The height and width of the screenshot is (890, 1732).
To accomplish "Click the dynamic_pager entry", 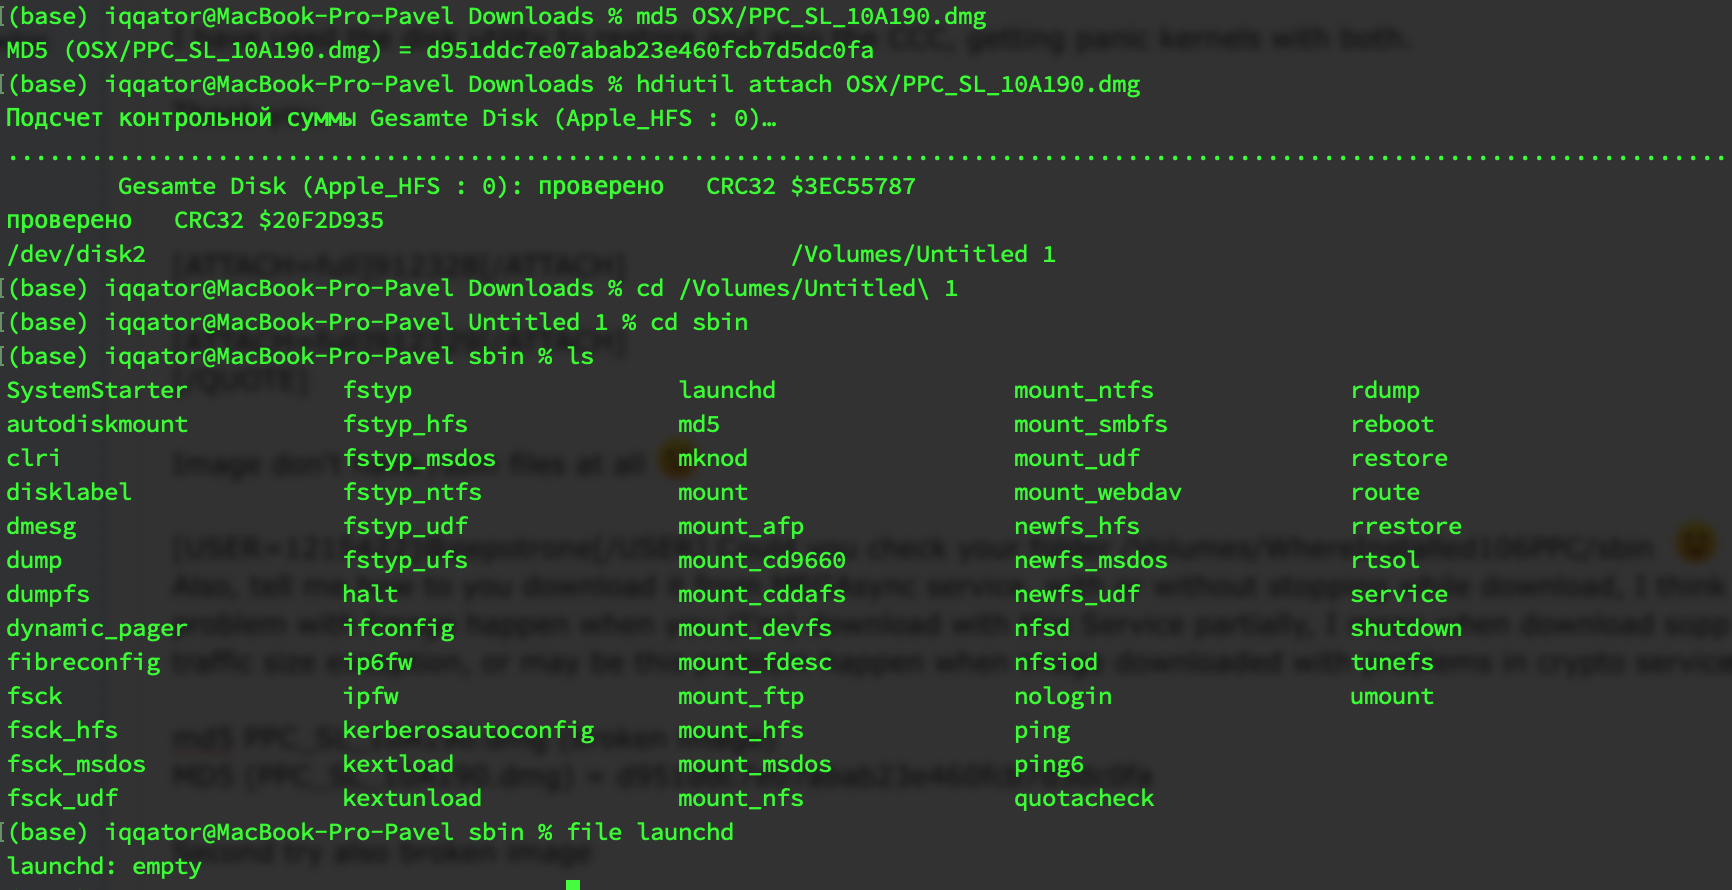I will (x=97, y=628).
